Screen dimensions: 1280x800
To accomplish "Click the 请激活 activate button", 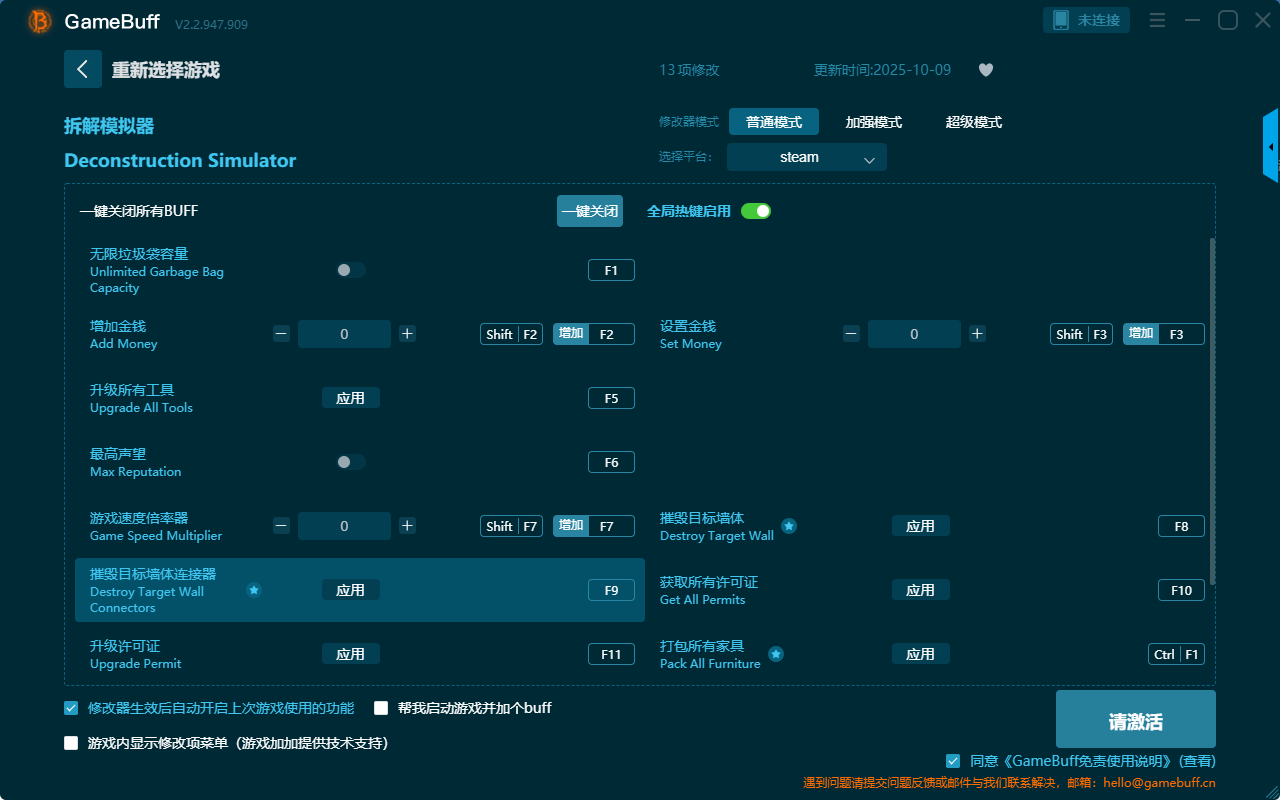I will (x=1135, y=722).
